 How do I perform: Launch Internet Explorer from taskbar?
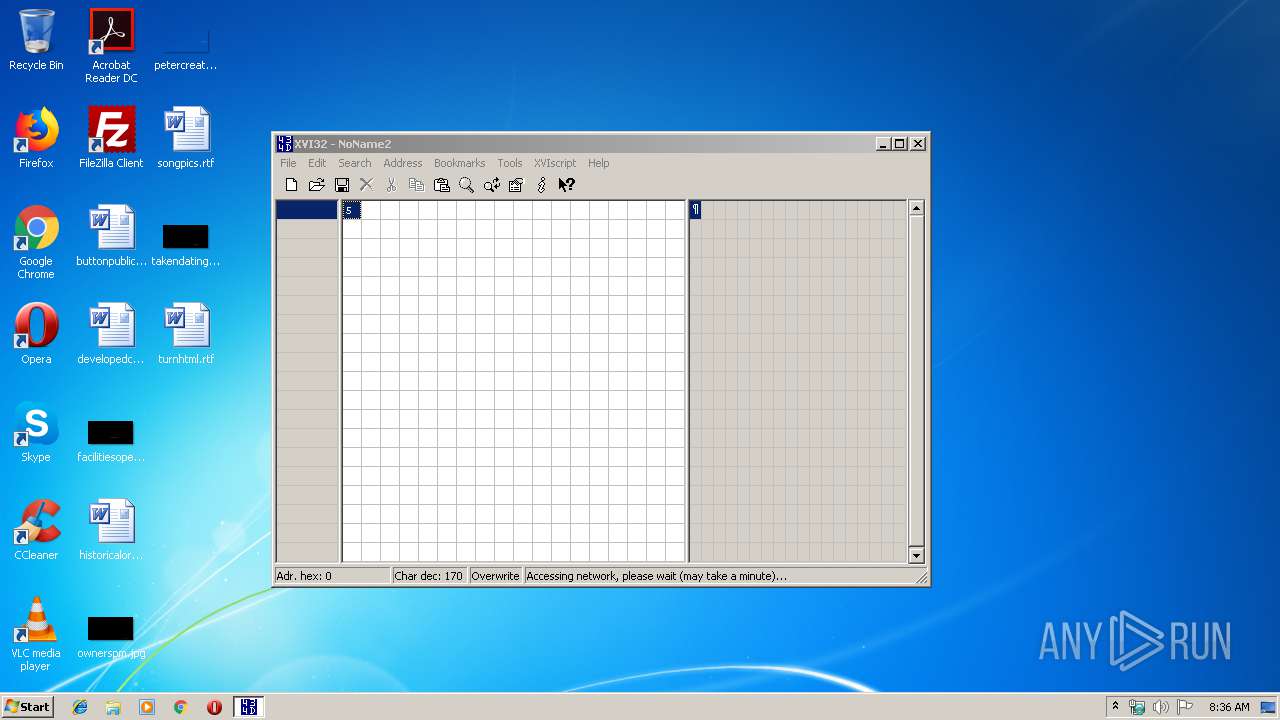click(80, 707)
